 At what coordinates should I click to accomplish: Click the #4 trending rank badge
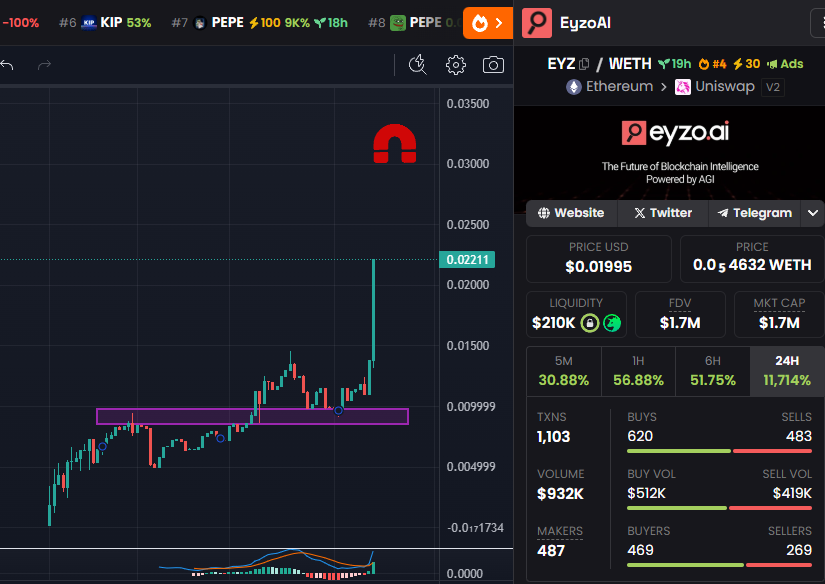point(712,64)
